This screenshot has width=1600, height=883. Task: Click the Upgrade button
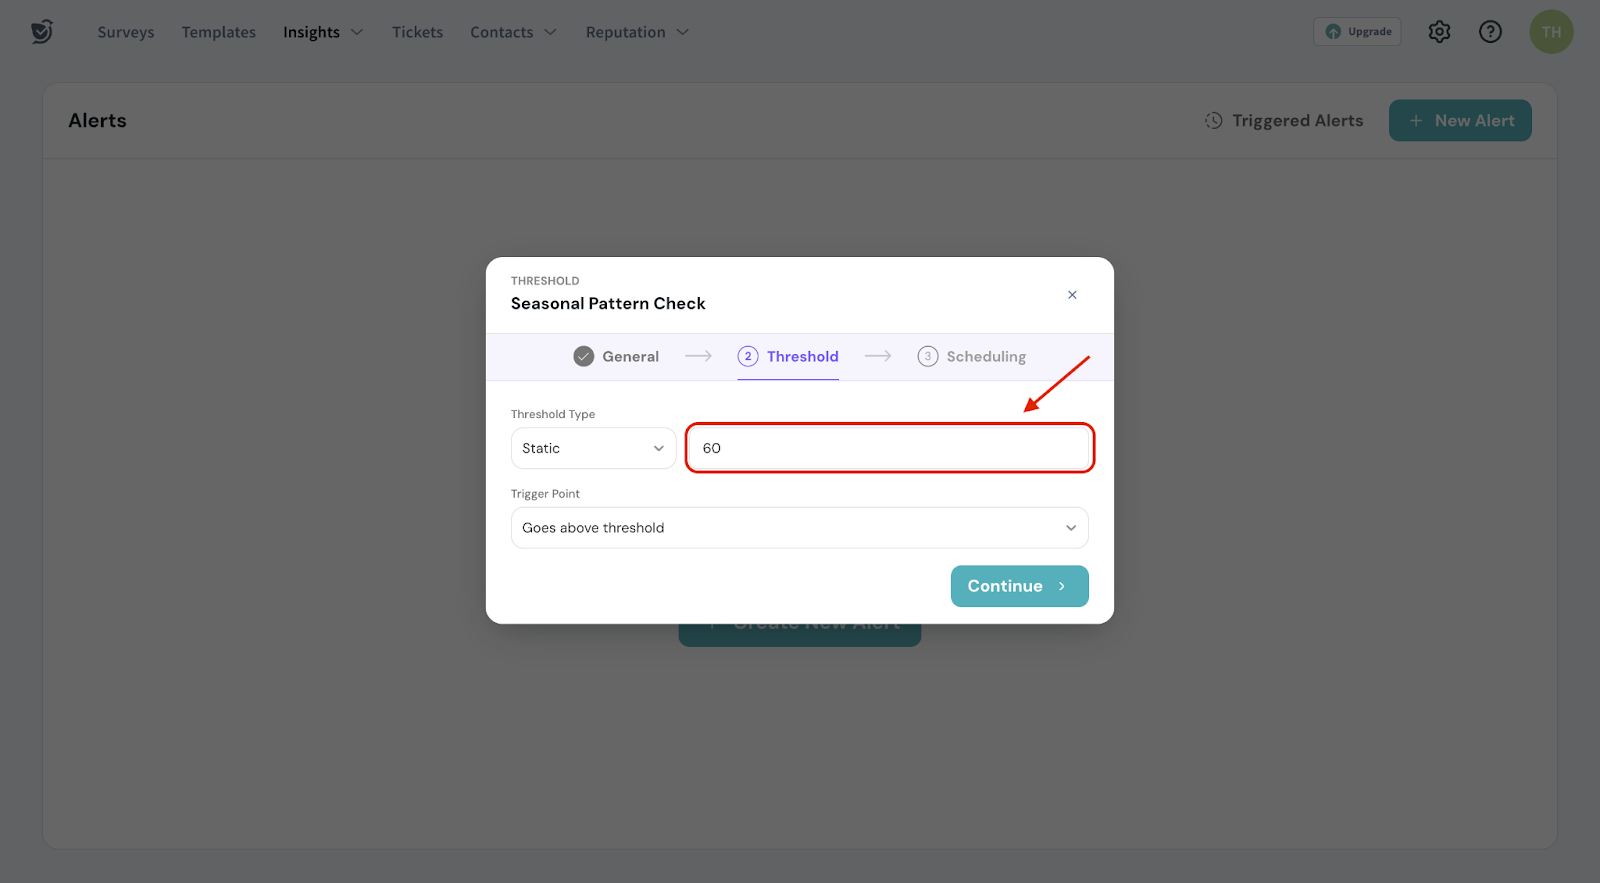[x=1357, y=32]
